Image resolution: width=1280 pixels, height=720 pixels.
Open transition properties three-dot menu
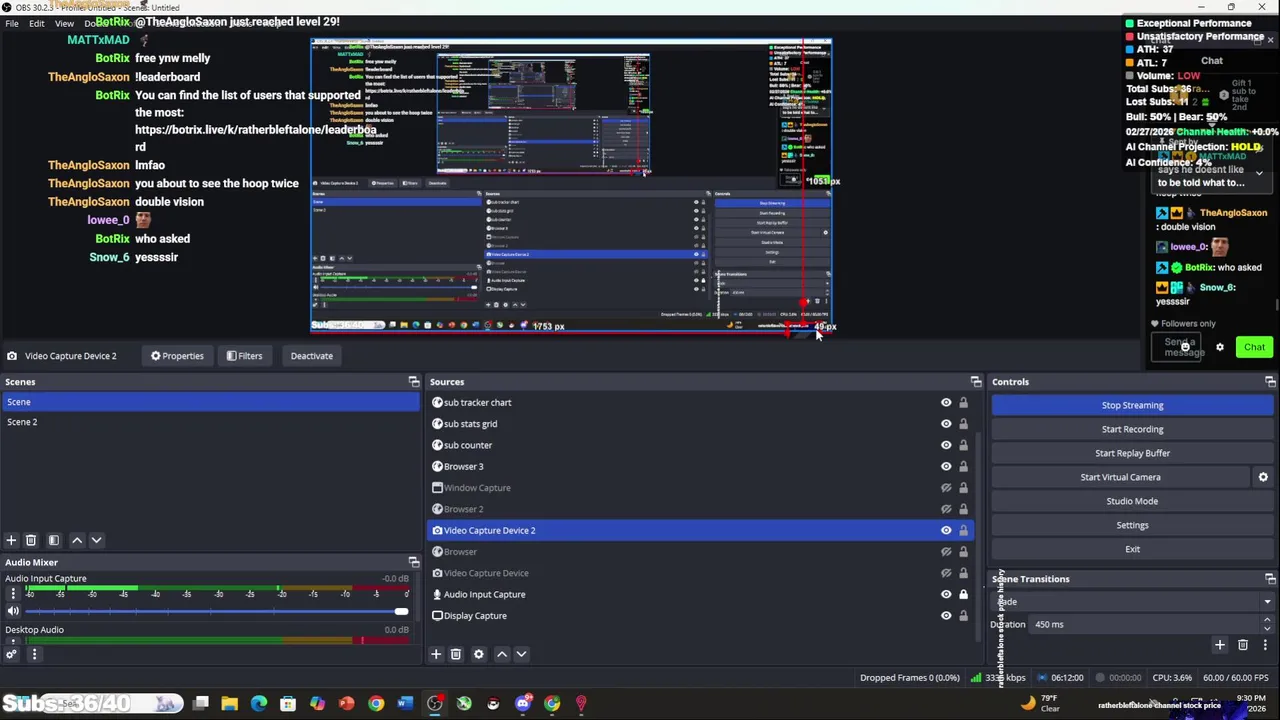(x=1265, y=646)
